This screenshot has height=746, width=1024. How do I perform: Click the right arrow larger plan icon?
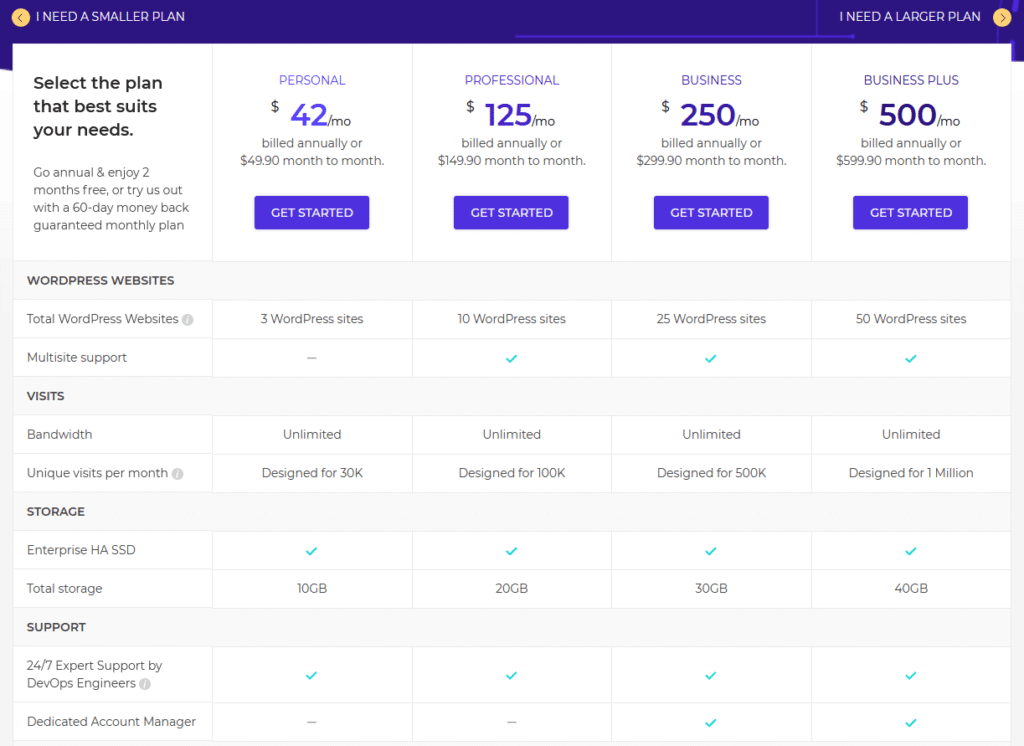1002,18
